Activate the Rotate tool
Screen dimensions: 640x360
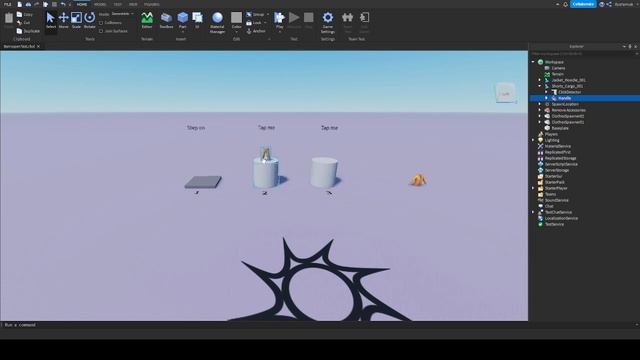pyautogui.click(x=89, y=20)
